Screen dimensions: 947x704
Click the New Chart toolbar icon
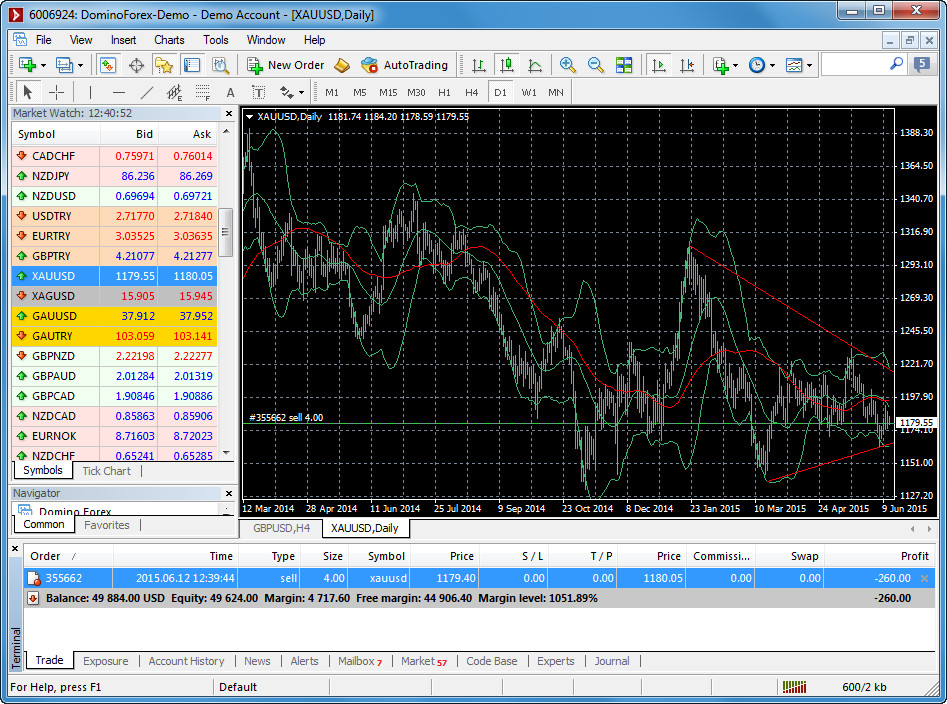[x=27, y=65]
